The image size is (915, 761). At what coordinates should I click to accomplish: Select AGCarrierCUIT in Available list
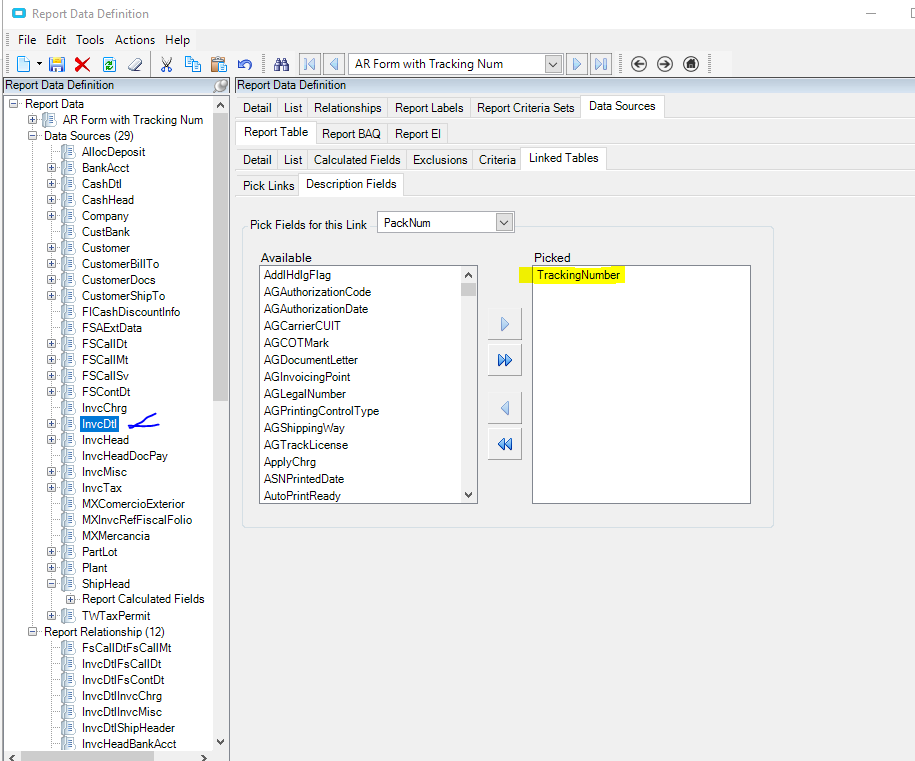coord(302,326)
